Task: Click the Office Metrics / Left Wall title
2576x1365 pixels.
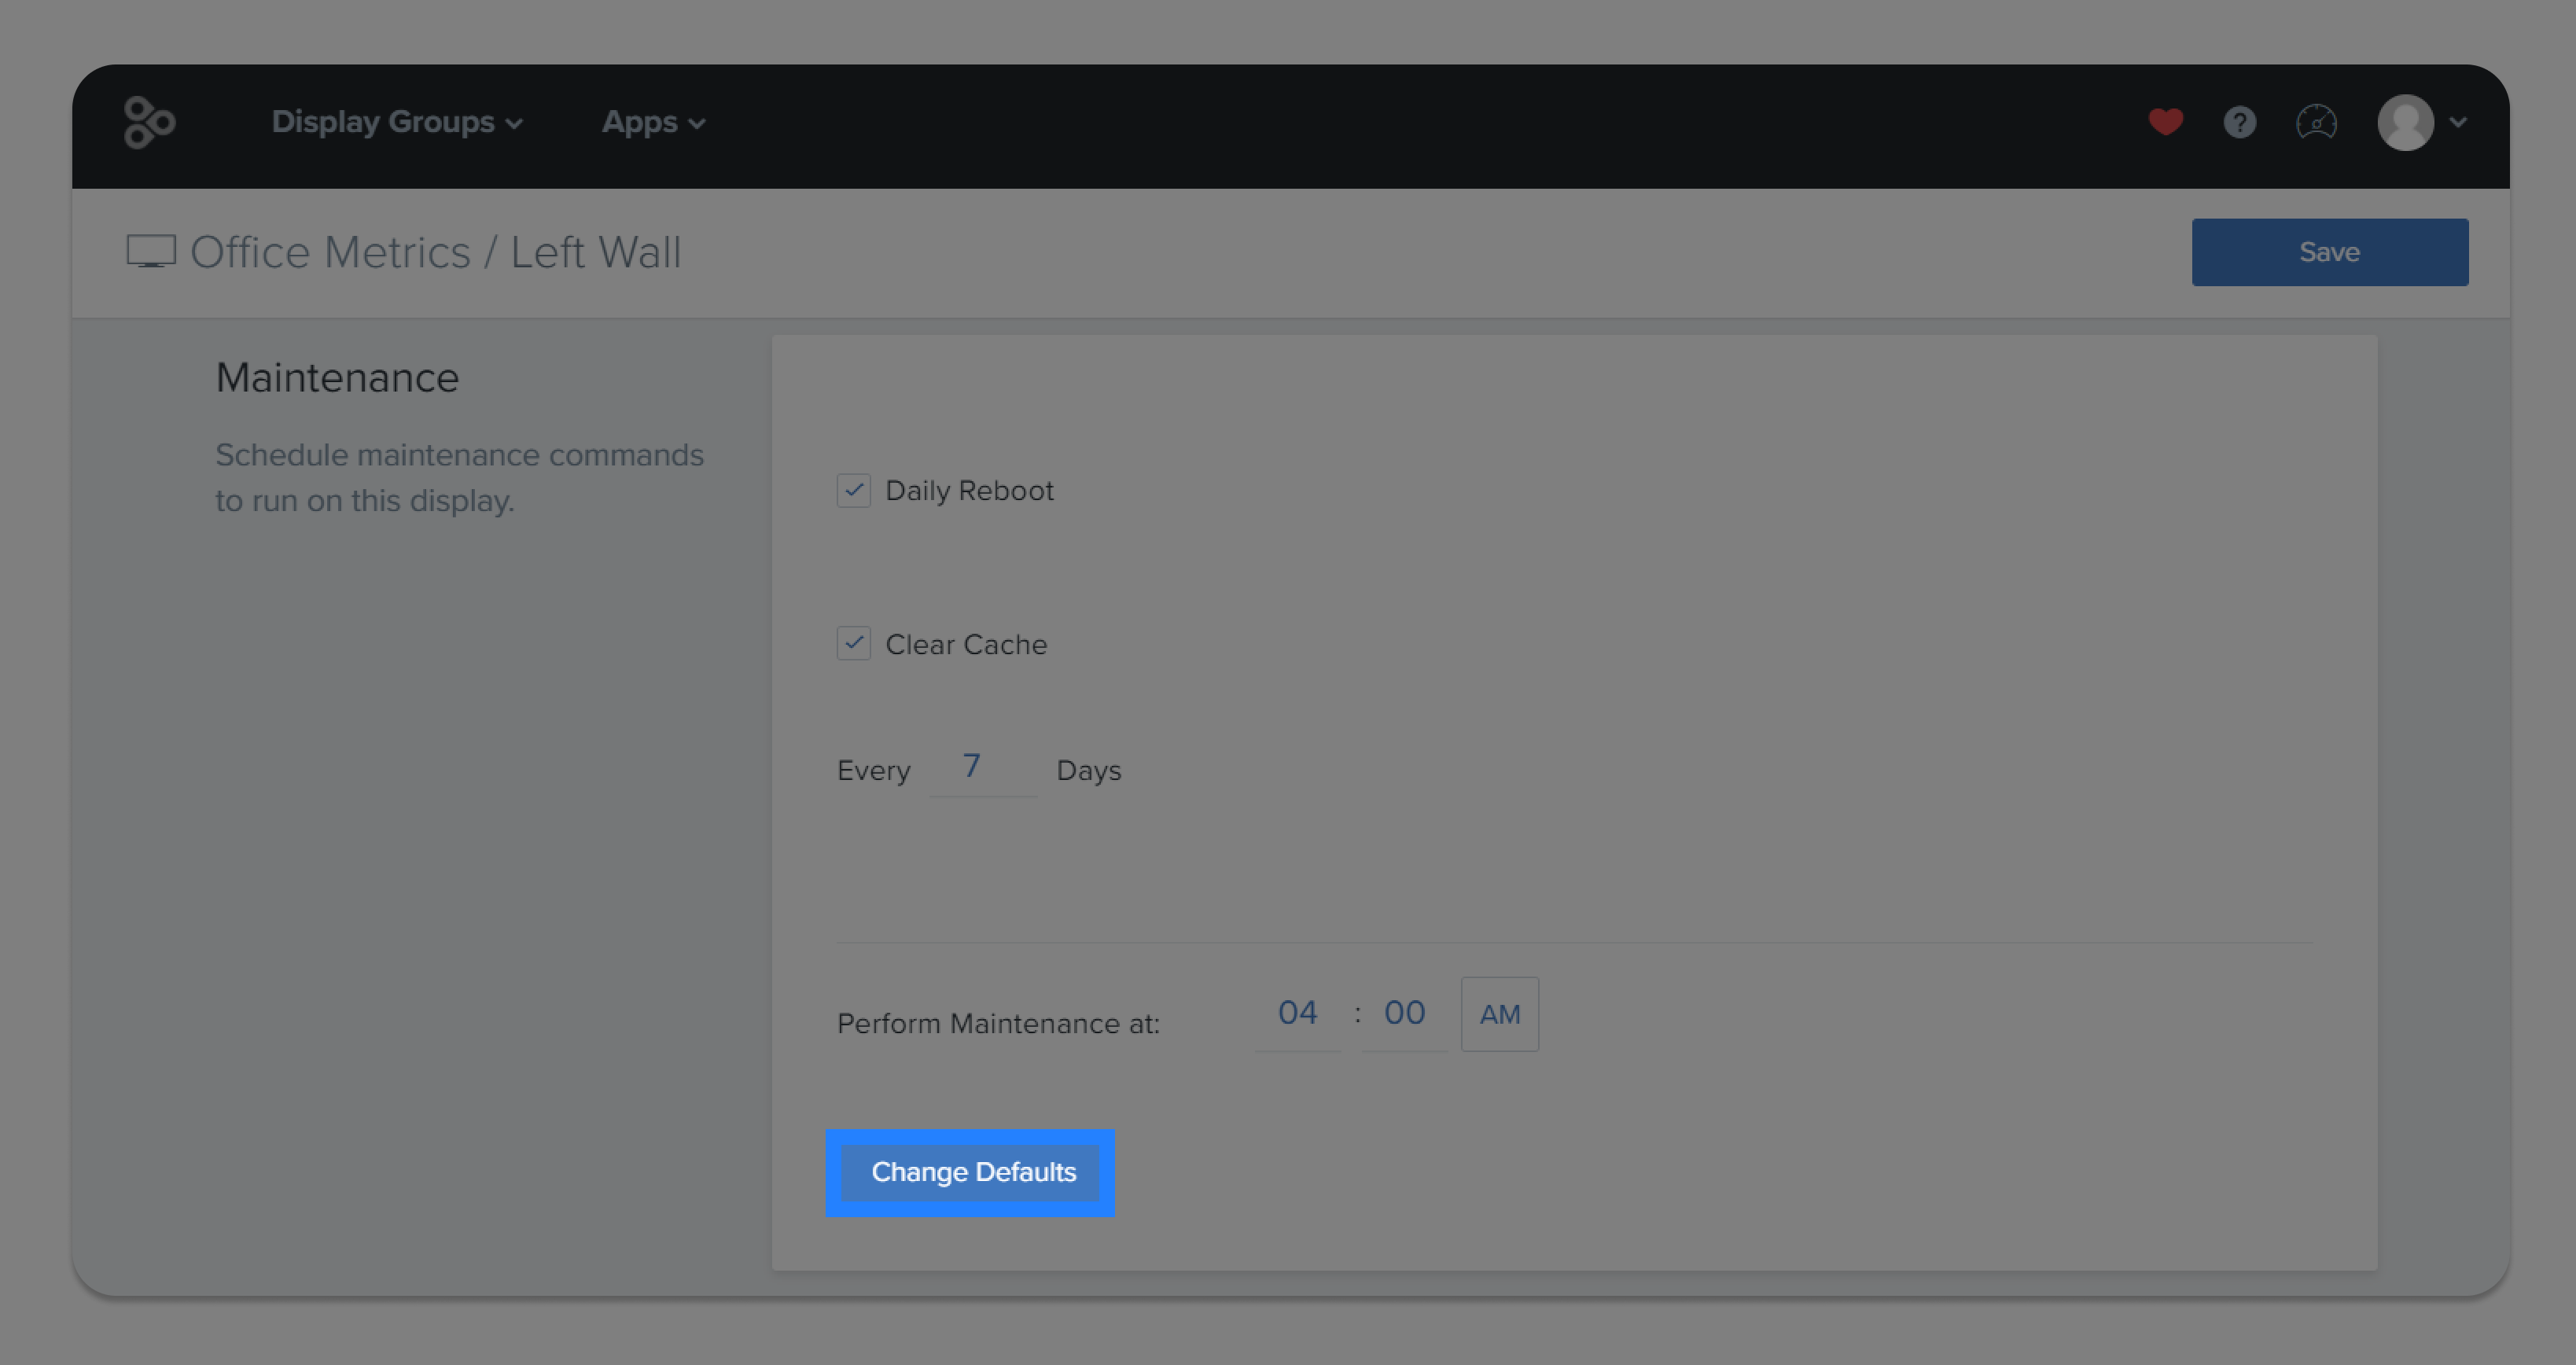Action: click(435, 252)
